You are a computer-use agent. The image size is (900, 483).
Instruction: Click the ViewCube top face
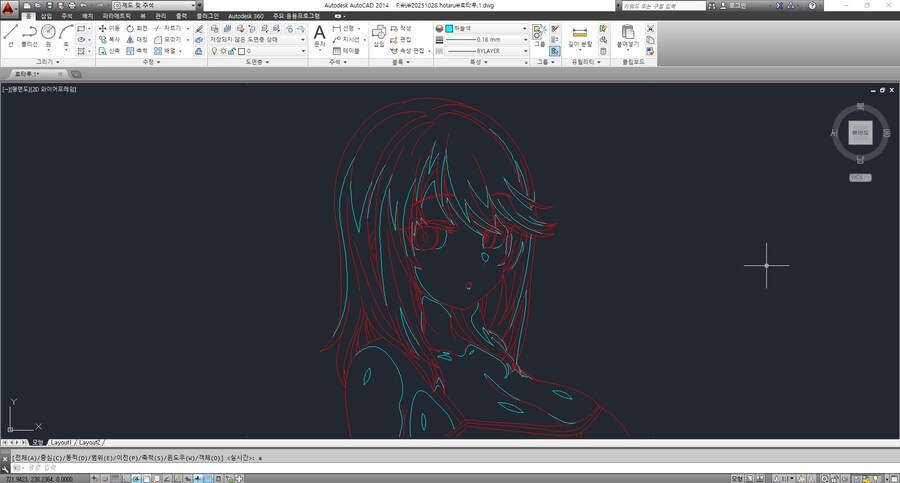click(860, 133)
